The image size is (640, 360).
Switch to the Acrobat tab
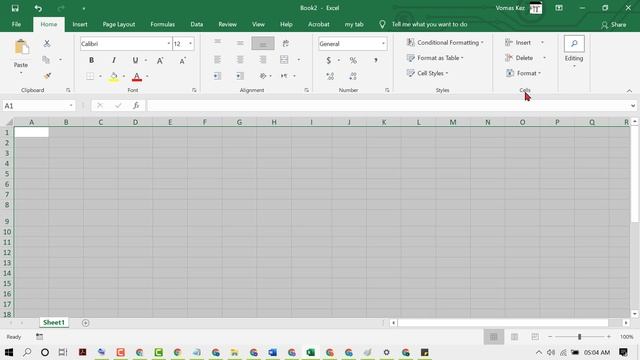pos(319,24)
